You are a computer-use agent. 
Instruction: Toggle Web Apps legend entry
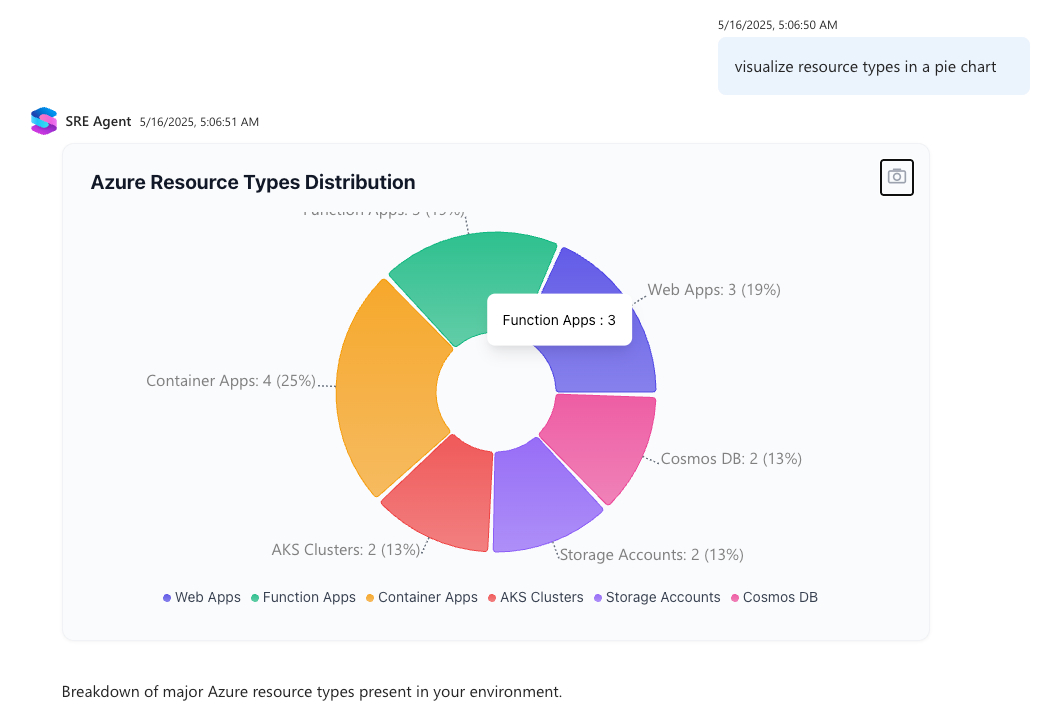[201, 597]
